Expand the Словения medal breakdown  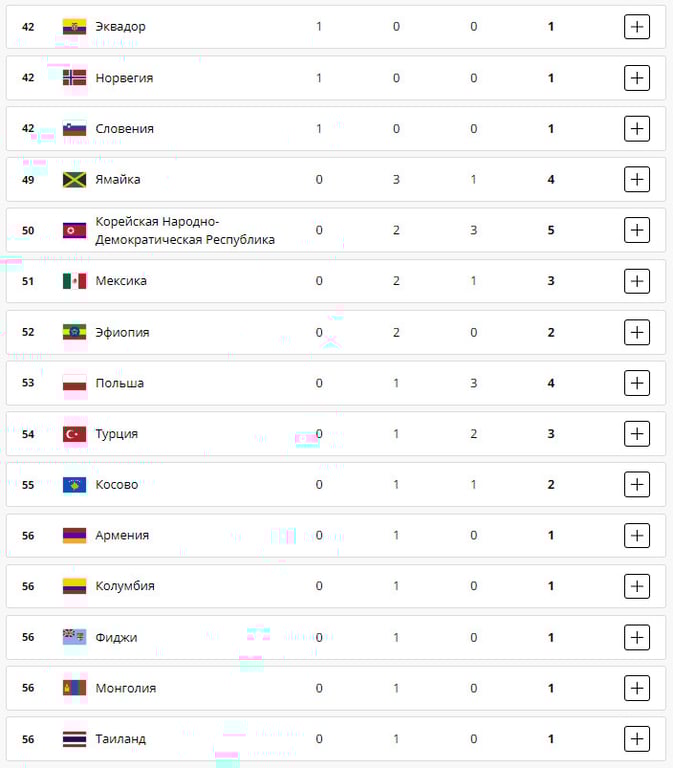click(x=637, y=129)
